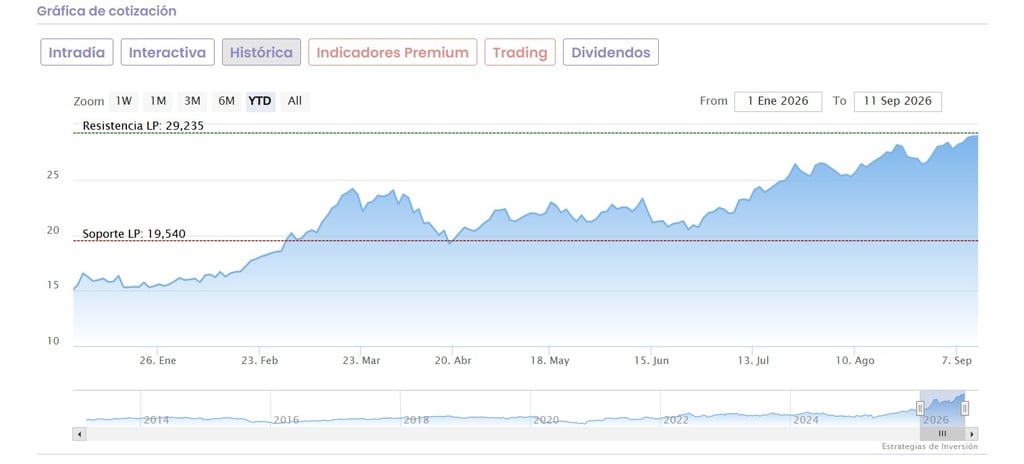Click the navigator scrollbar left arrow
Image resolution: width=1024 pixels, height=464 pixels.
click(80, 434)
